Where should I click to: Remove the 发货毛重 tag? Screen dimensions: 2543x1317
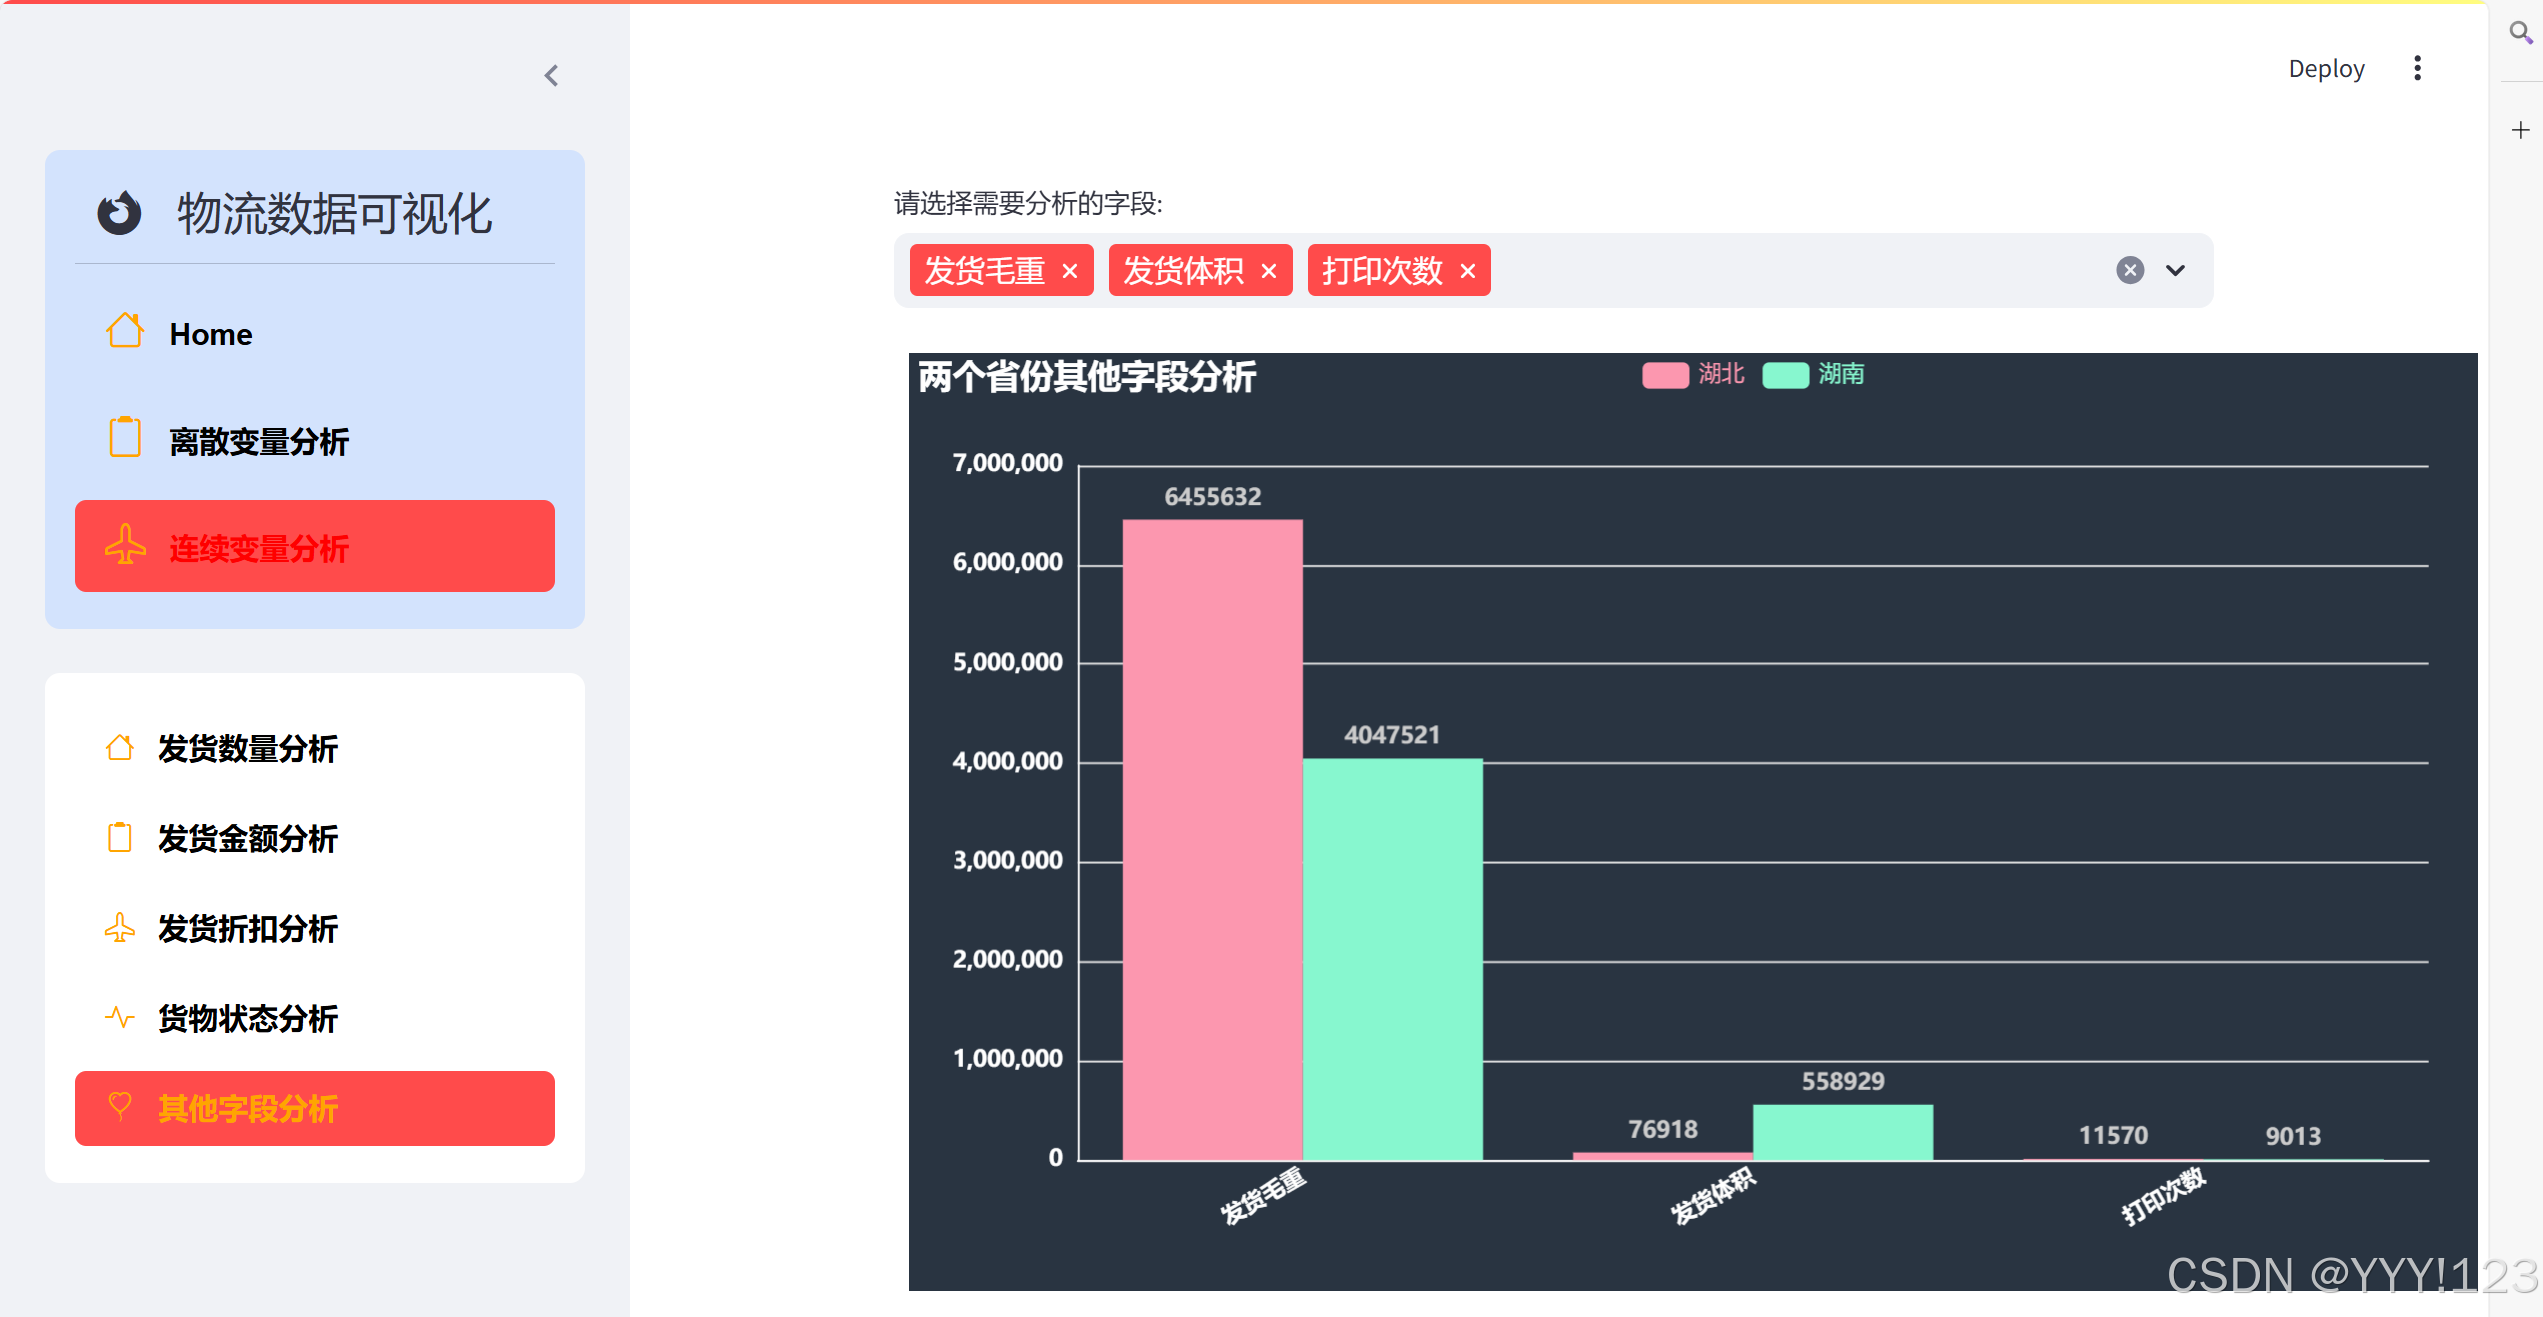coord(1070,271)
